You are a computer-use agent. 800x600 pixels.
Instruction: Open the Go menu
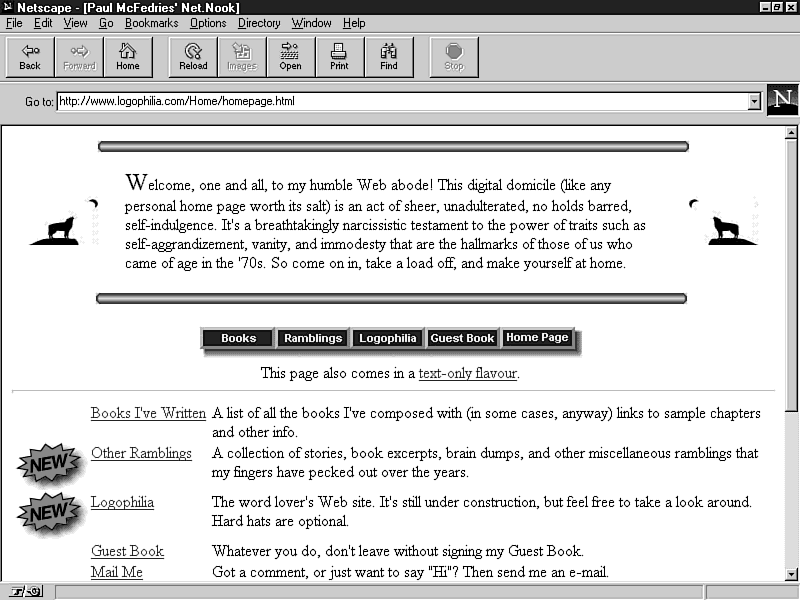106,23
